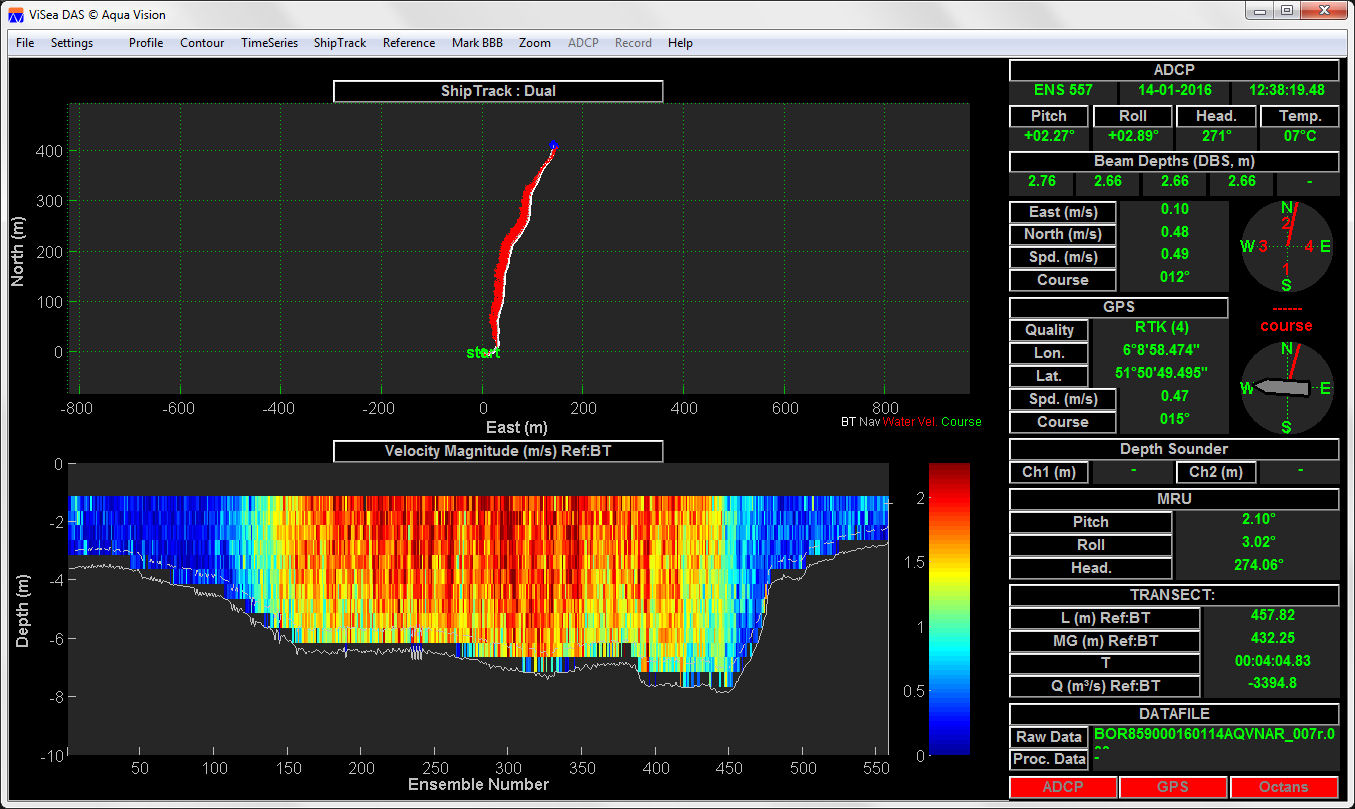Viewport: 1355px width, 809px height.
Task: Click the ViSea DAS app icon in title bar
Action: pos(16,15)
